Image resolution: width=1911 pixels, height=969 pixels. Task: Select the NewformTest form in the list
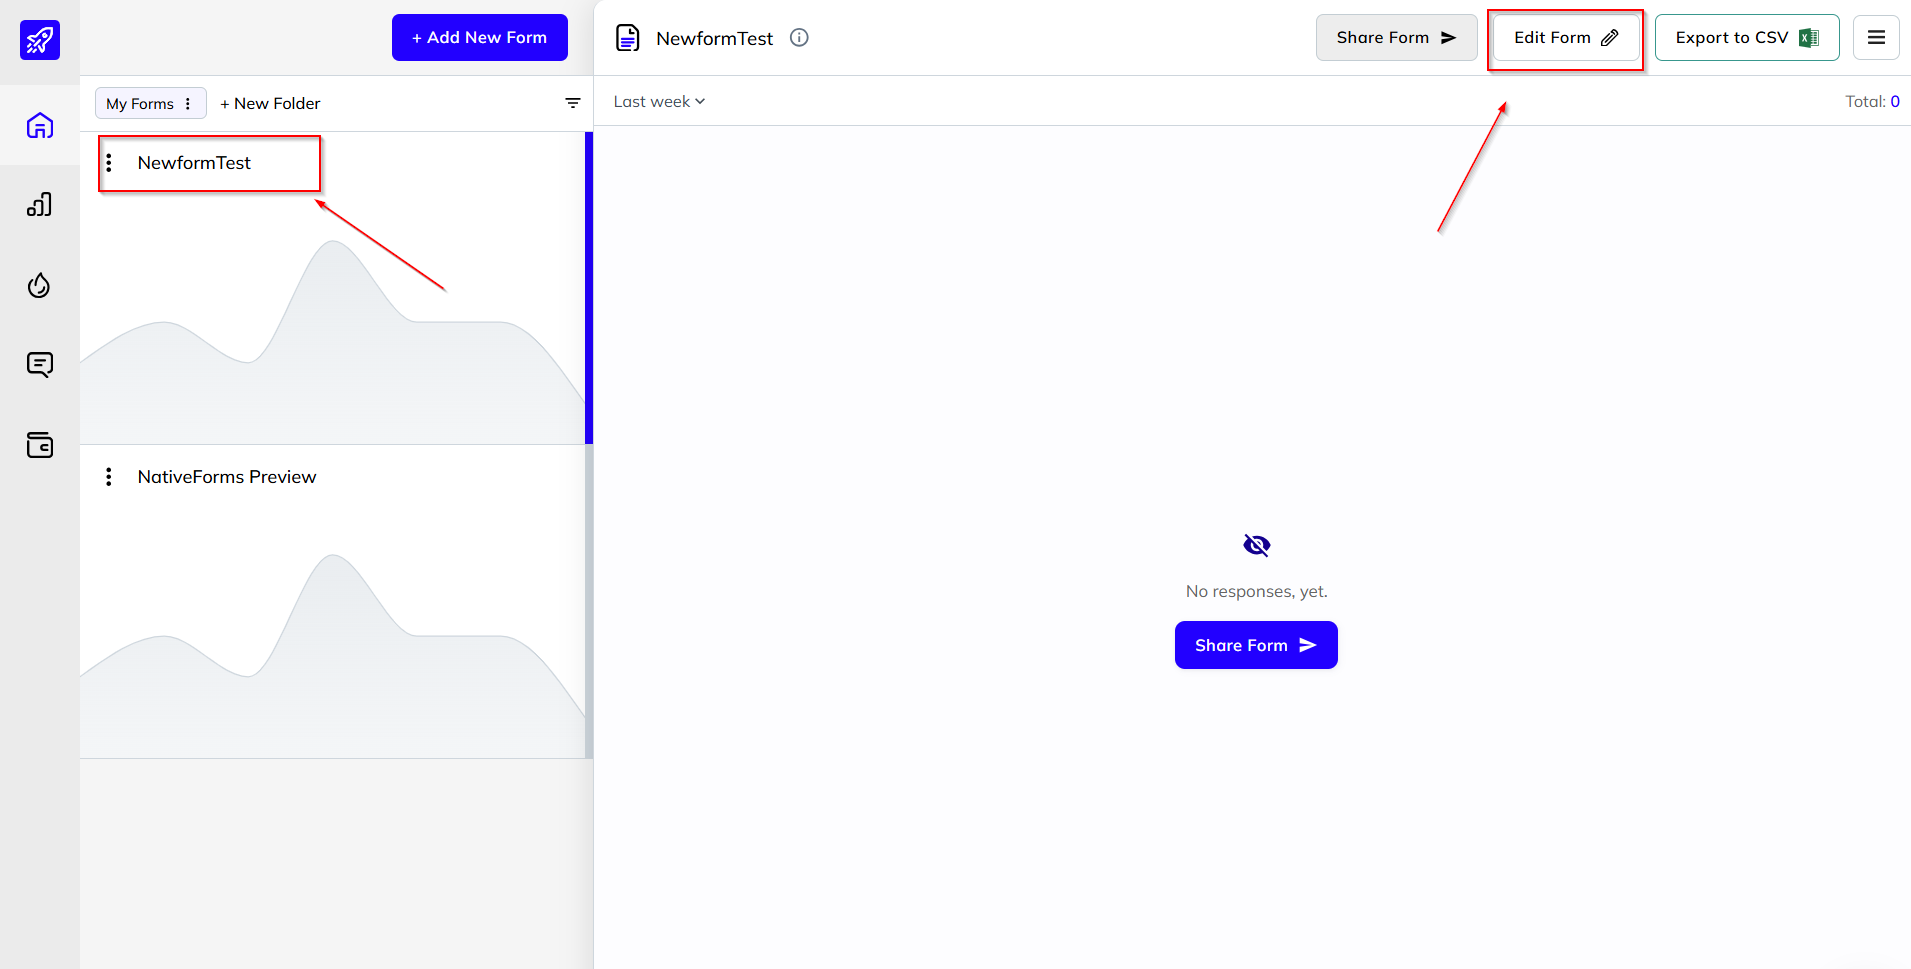[194, 163]
